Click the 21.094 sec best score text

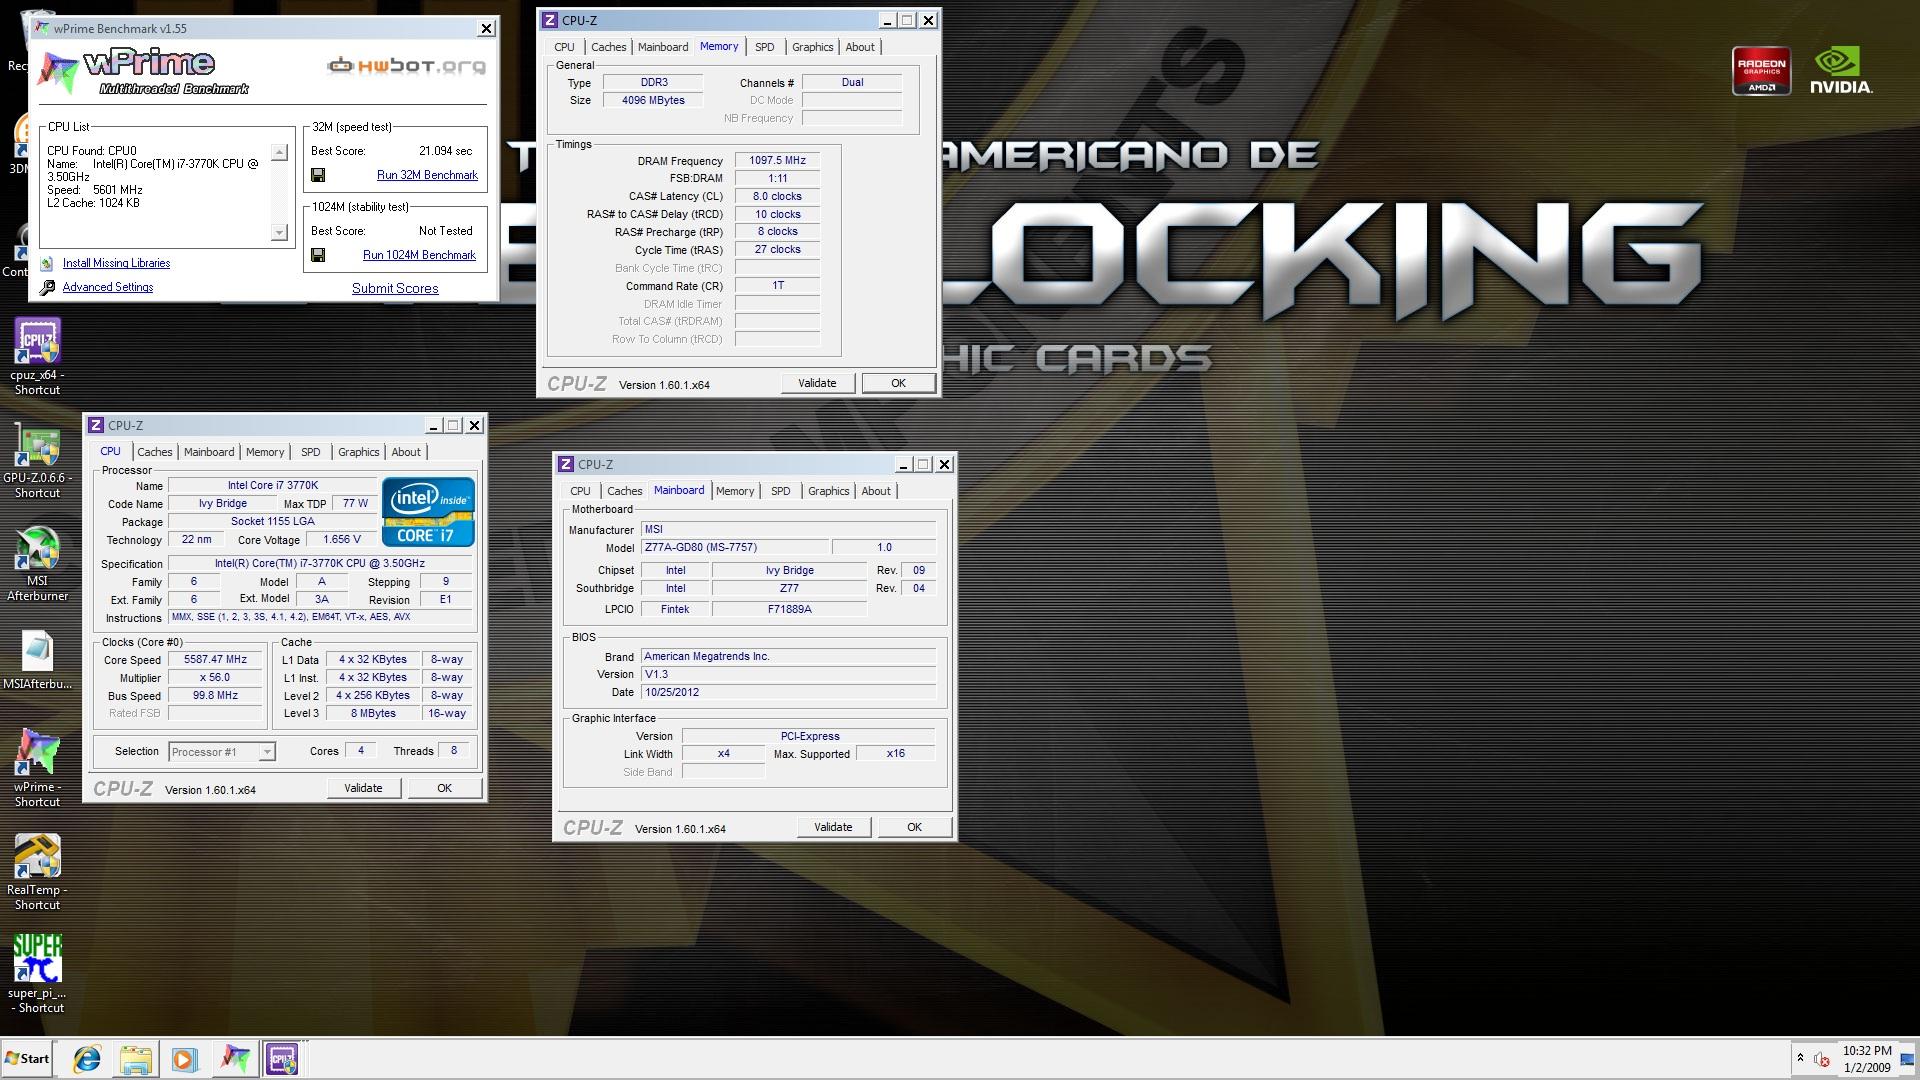click(446, 151)
